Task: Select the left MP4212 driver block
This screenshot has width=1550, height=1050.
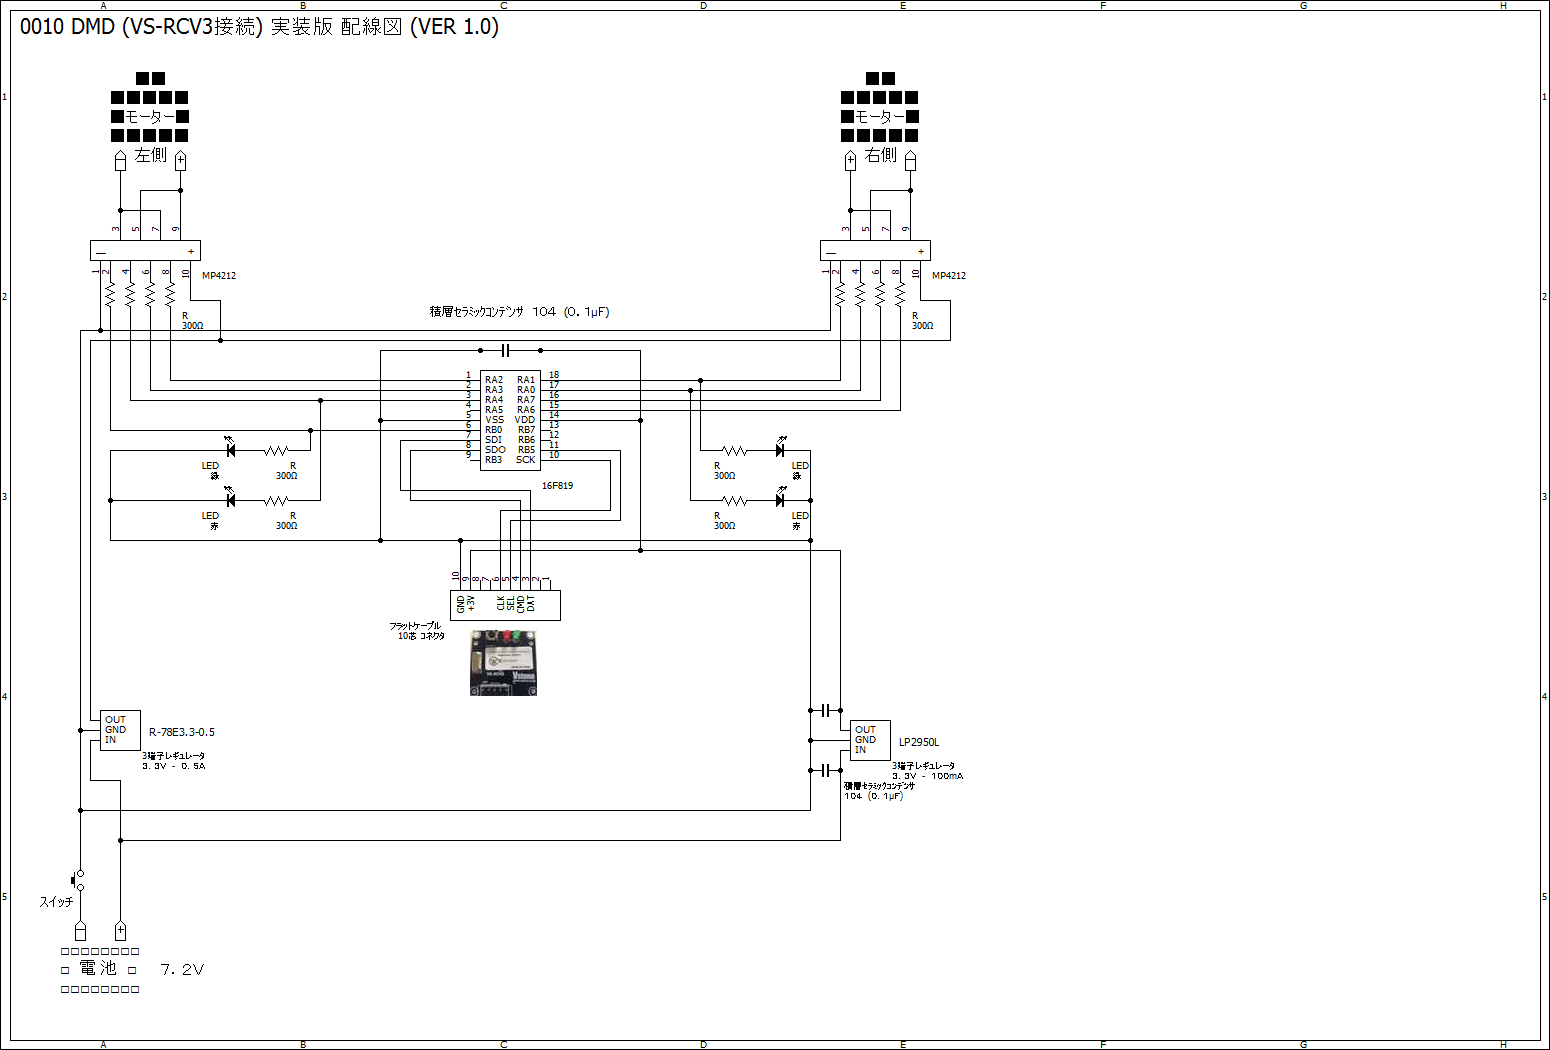Action: pos(145,251)
